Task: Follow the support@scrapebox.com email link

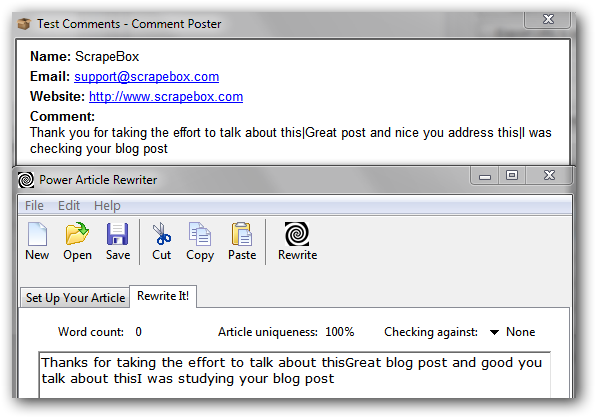Action: (146, 77)
